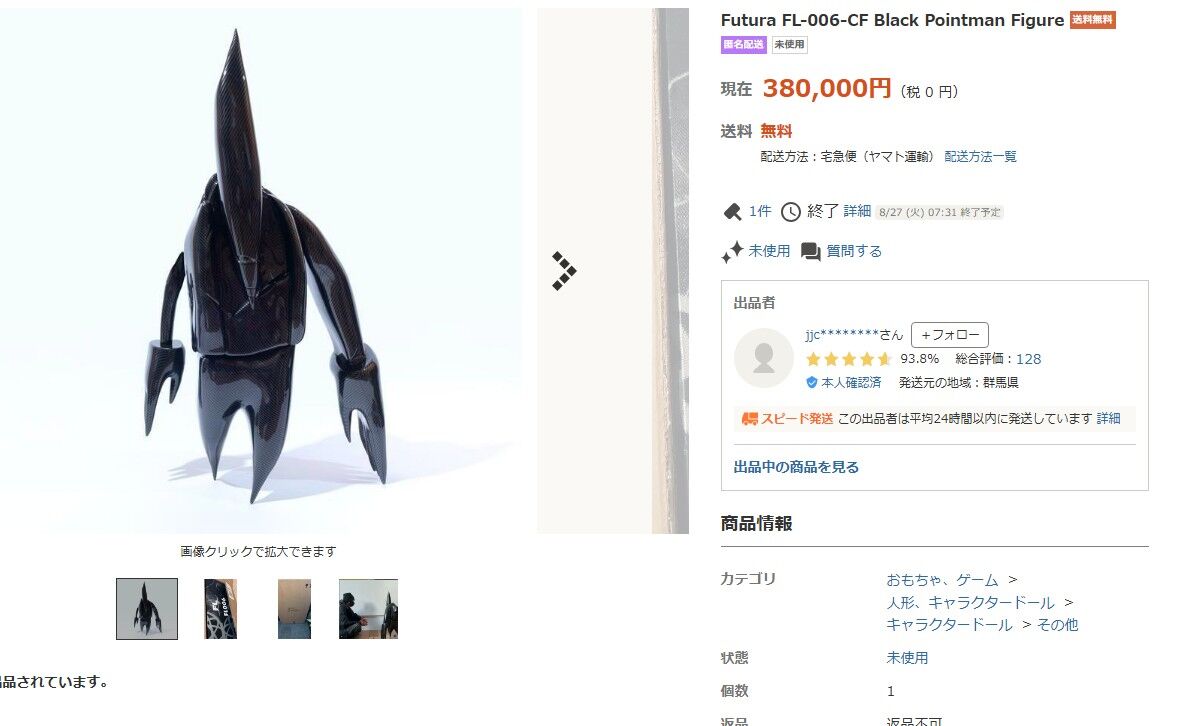
Task: Open the おもちゃ、ゲーム category link
Action: [942, 579]
